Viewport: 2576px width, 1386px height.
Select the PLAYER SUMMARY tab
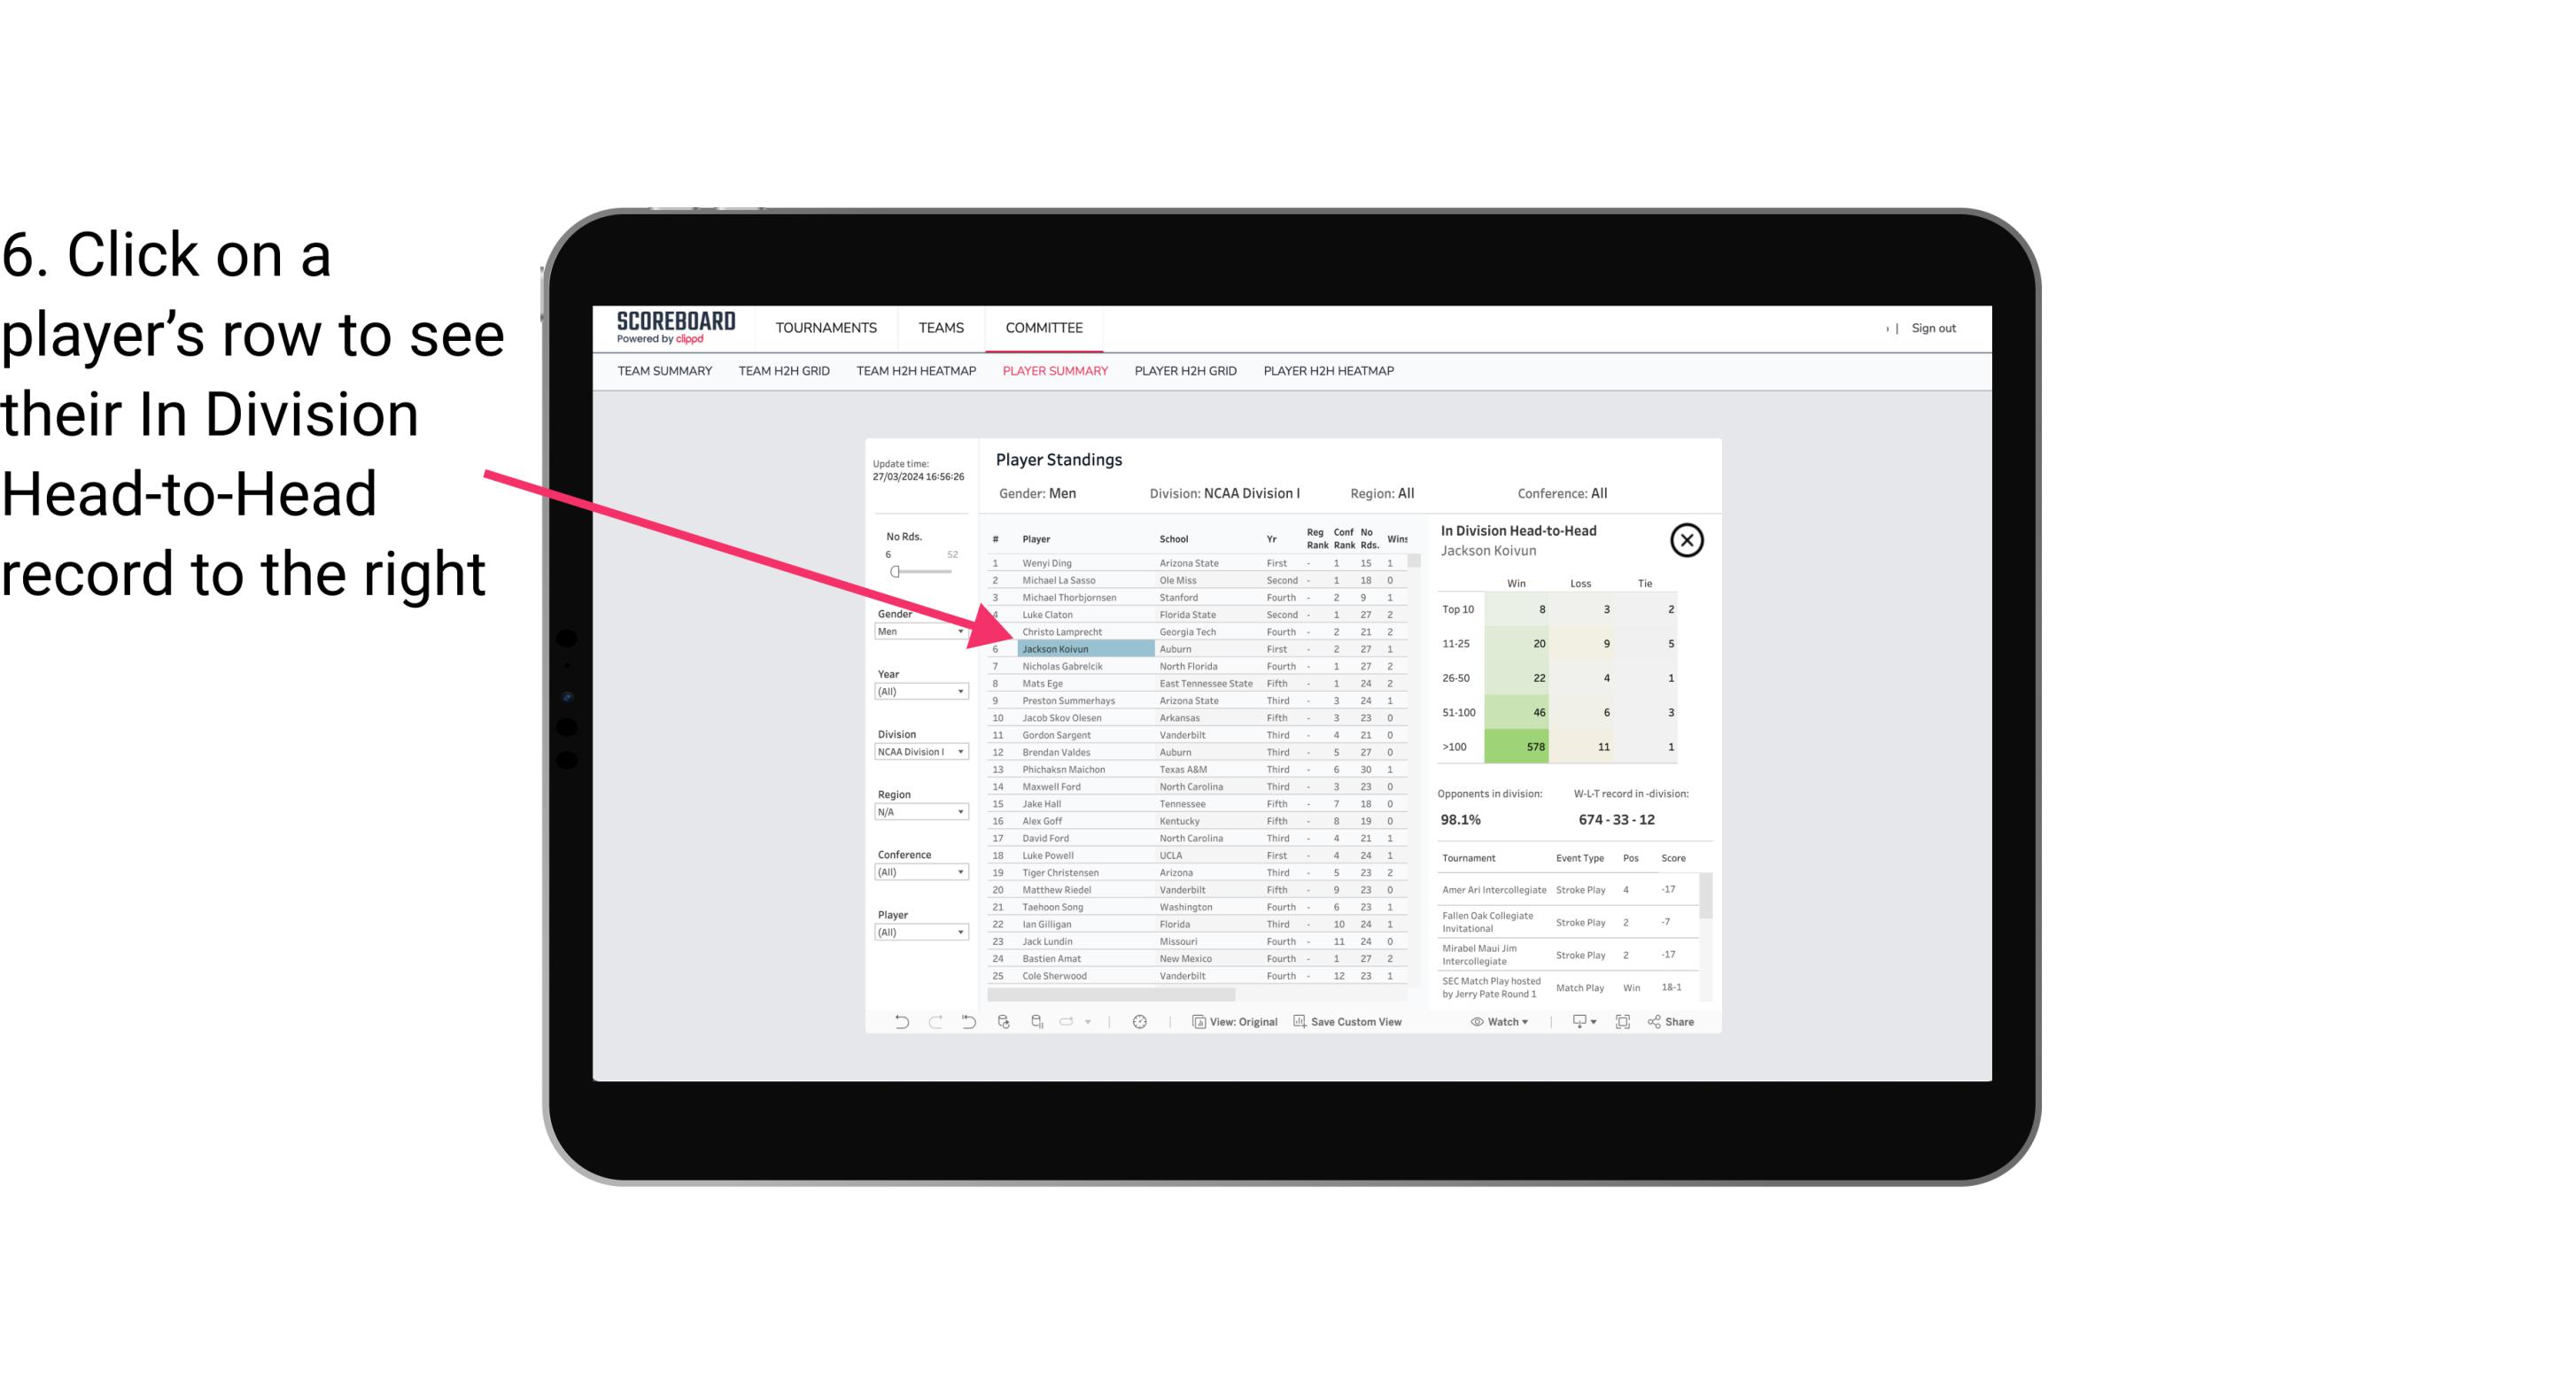[1055, 370]
